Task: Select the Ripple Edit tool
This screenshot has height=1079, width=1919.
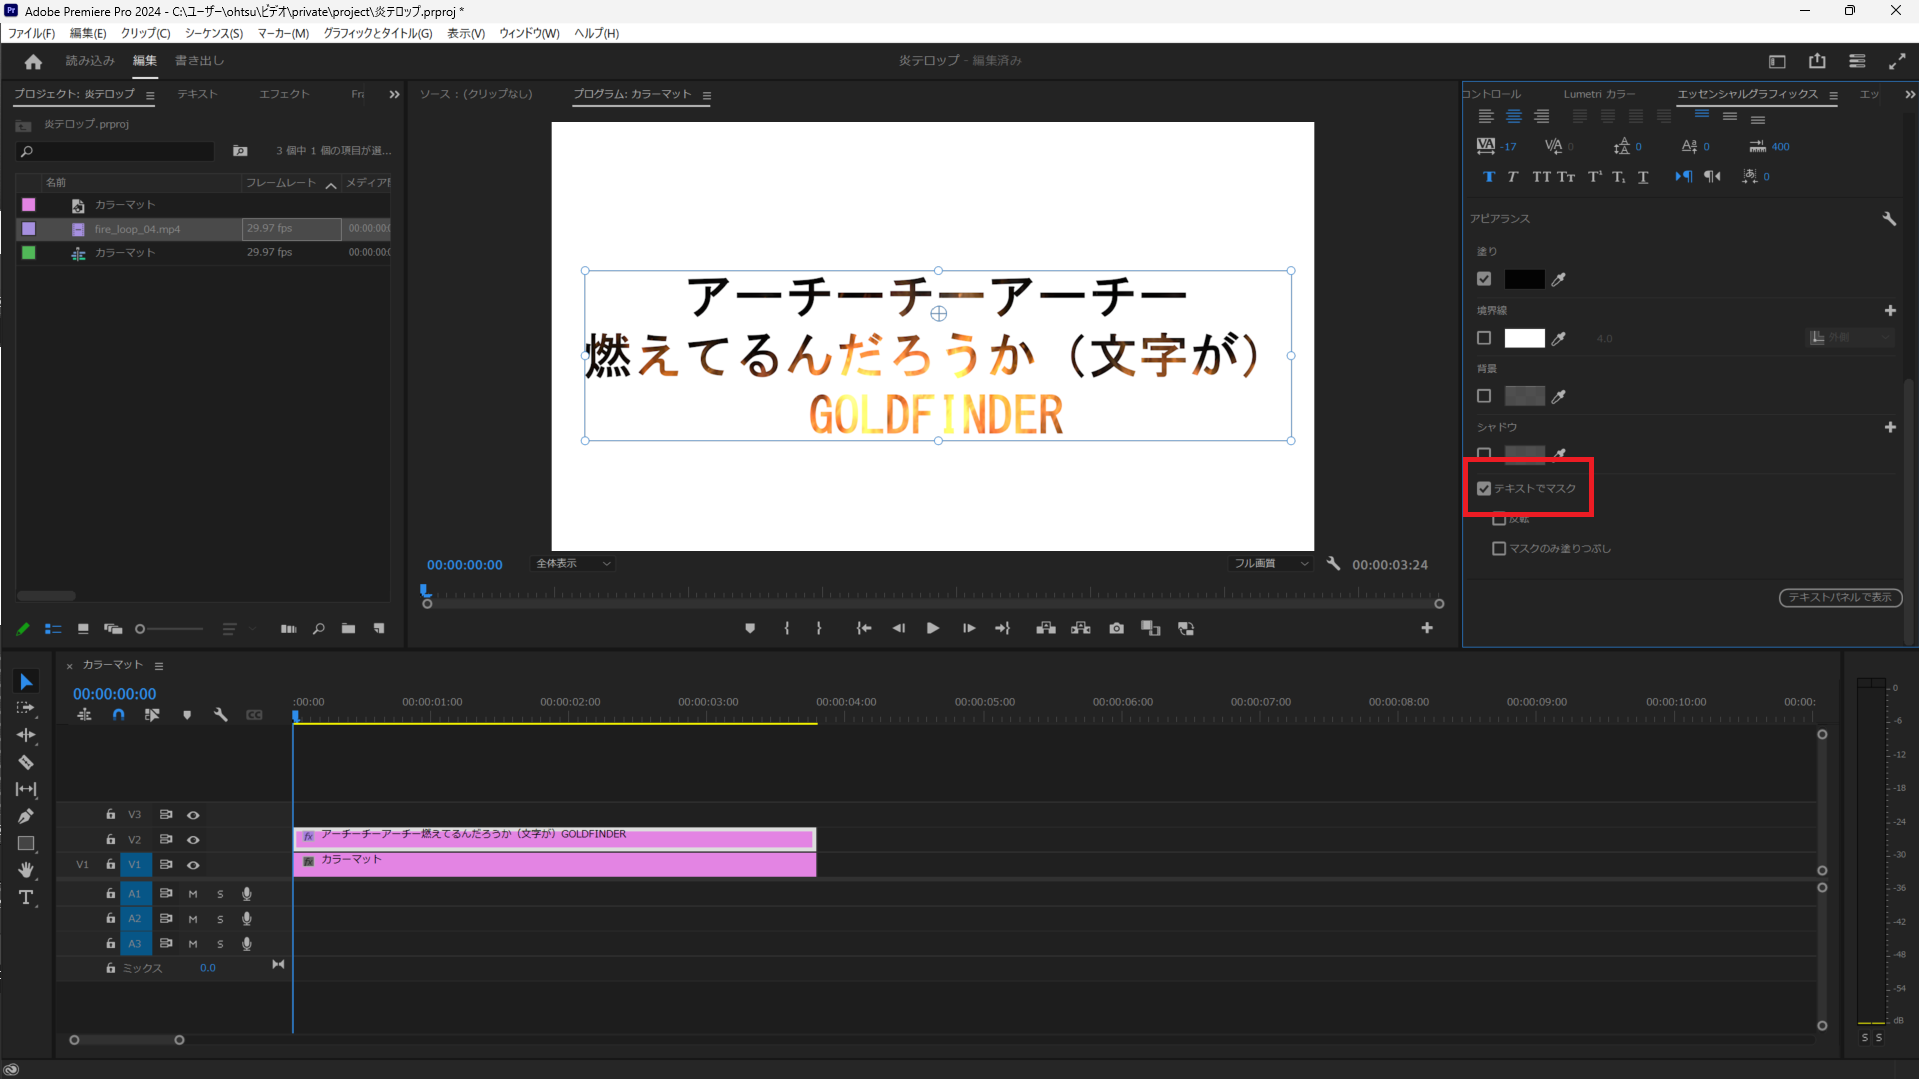Action: 26,735
